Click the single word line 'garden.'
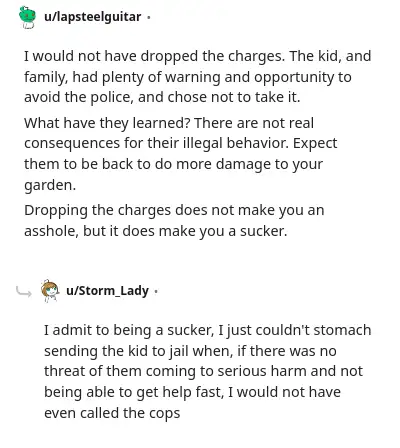Screen dimensions: 400x448 click(50, 185)
